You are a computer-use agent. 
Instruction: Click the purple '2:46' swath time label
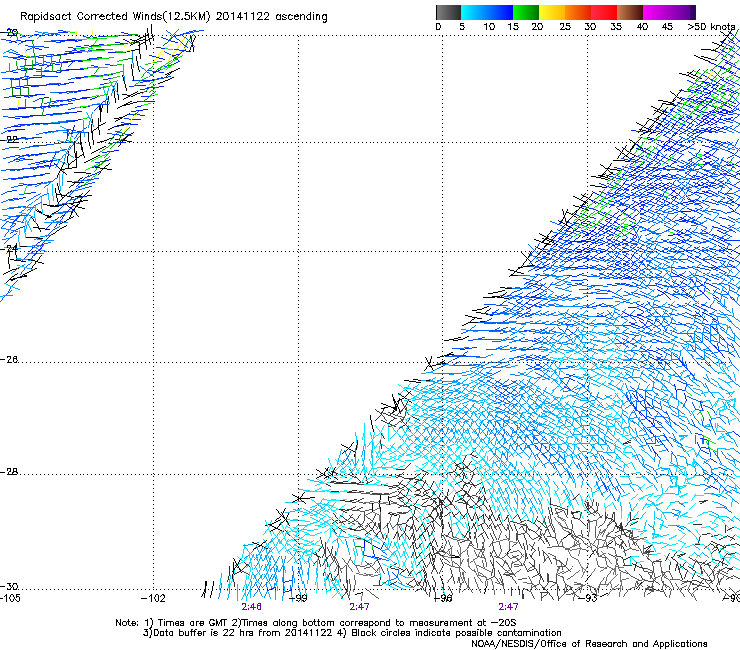point(252,607)
